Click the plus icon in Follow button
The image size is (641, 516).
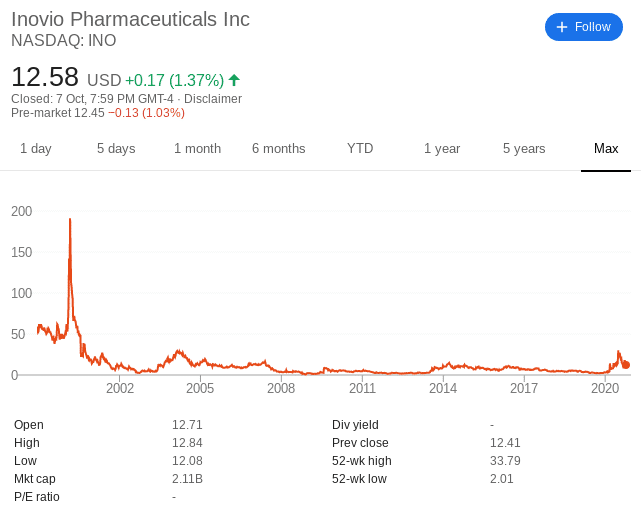click(562, 27)
